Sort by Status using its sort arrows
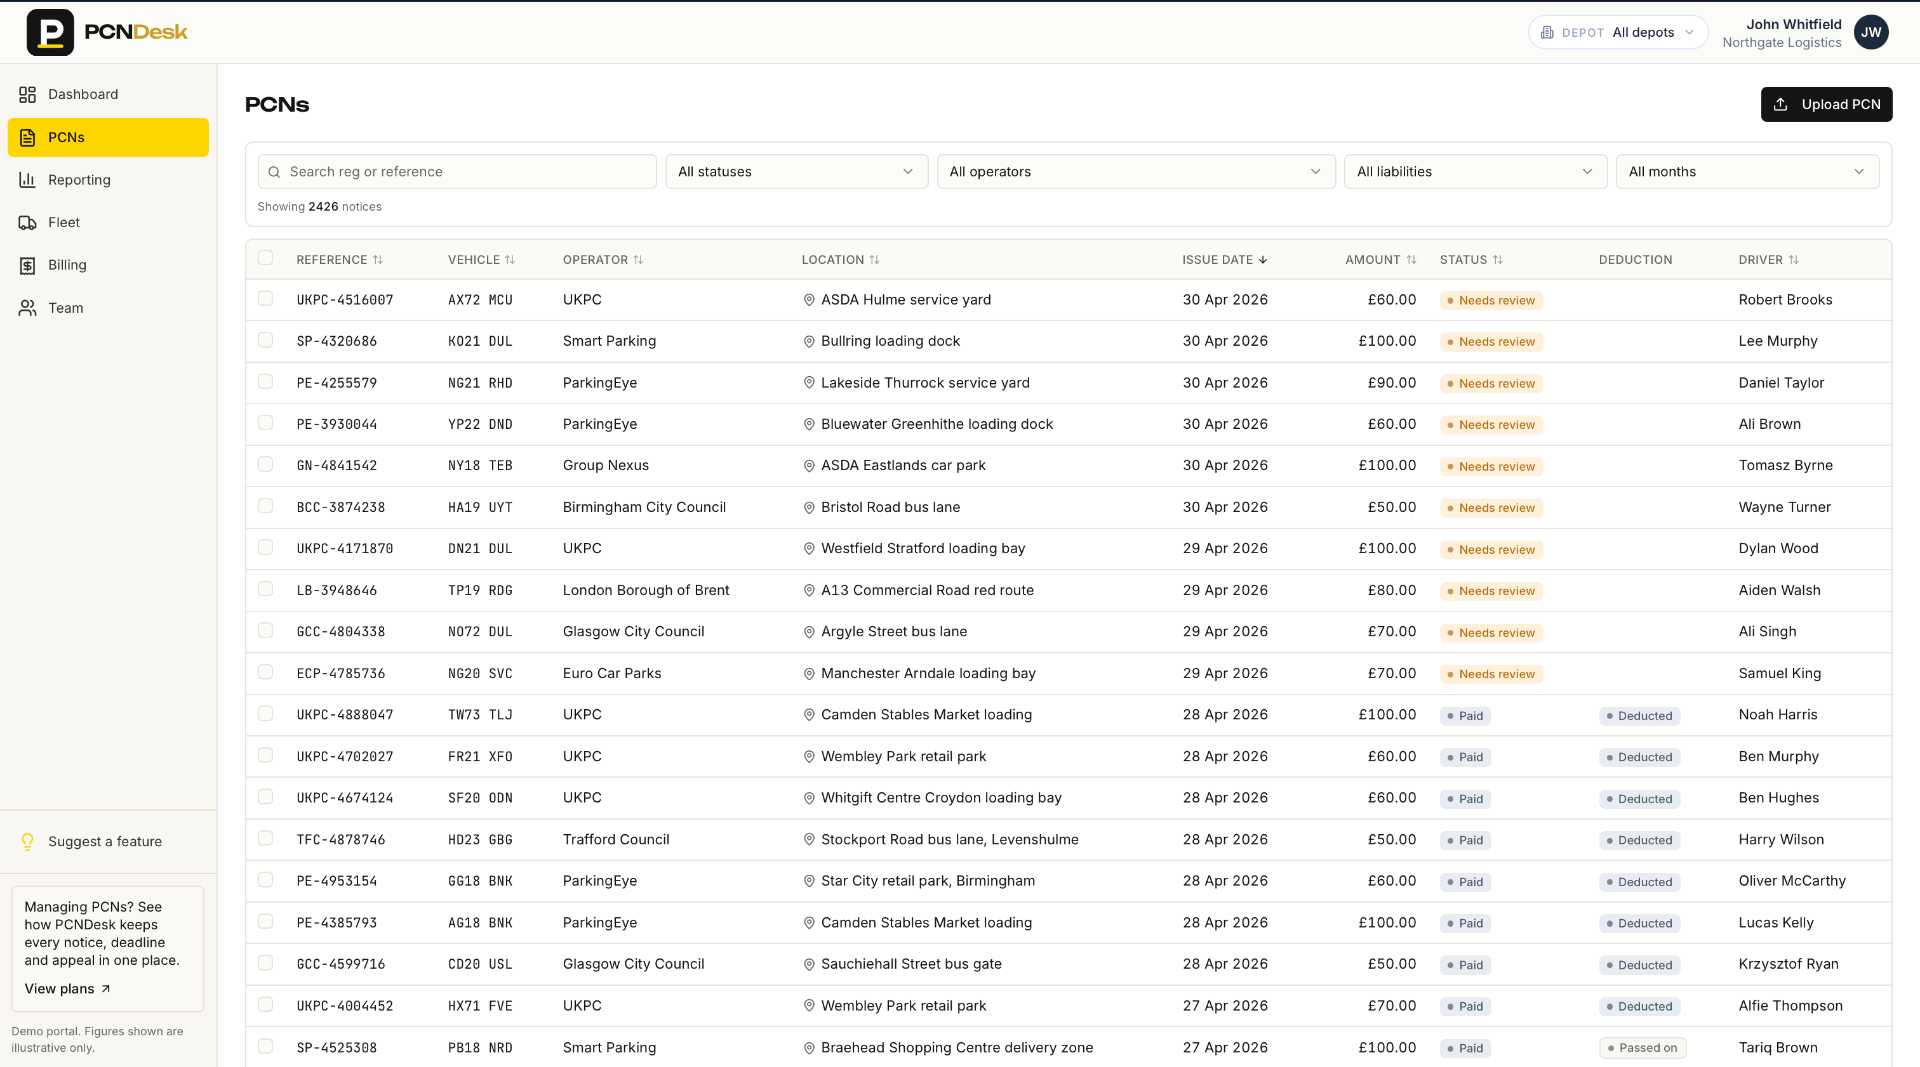Screen dimensions: 1920x1067 (x=1498, y=260)
